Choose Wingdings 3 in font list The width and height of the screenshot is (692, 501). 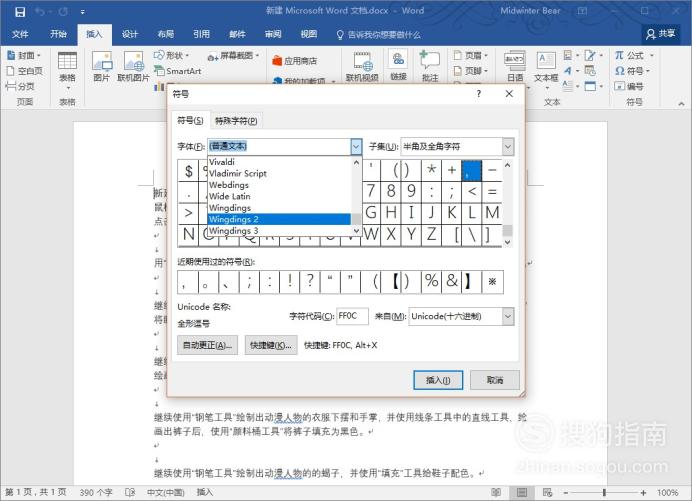(279, 230)
